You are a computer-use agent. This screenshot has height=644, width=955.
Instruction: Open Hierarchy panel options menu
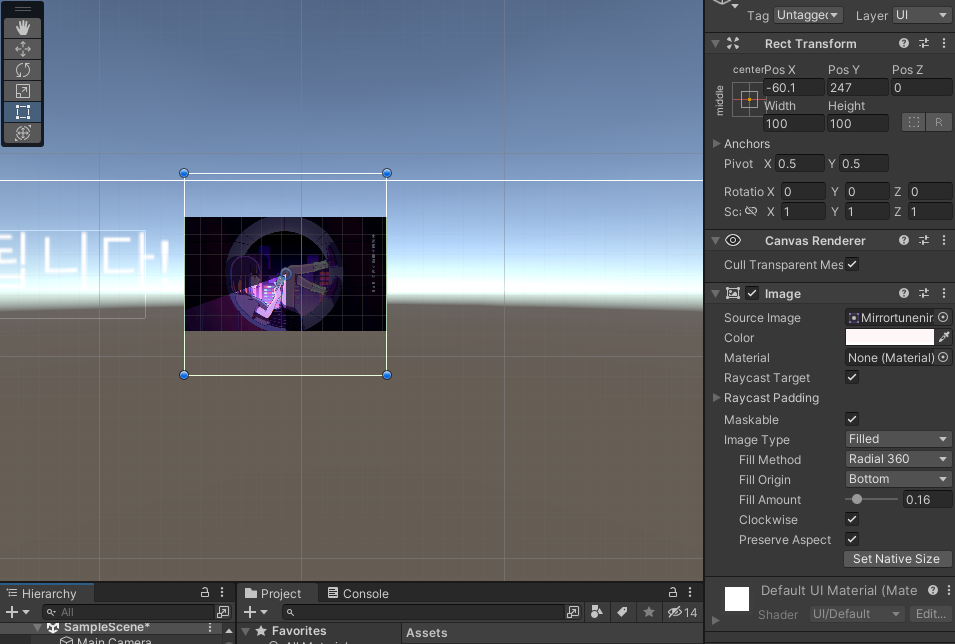pos(222,592)
